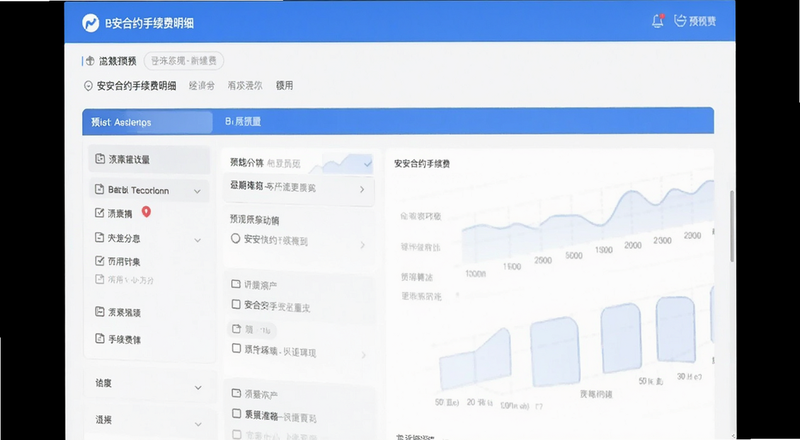Click the lightning logo in the blue header
Viewport: 800px width, 440px height.
[90, 23]
